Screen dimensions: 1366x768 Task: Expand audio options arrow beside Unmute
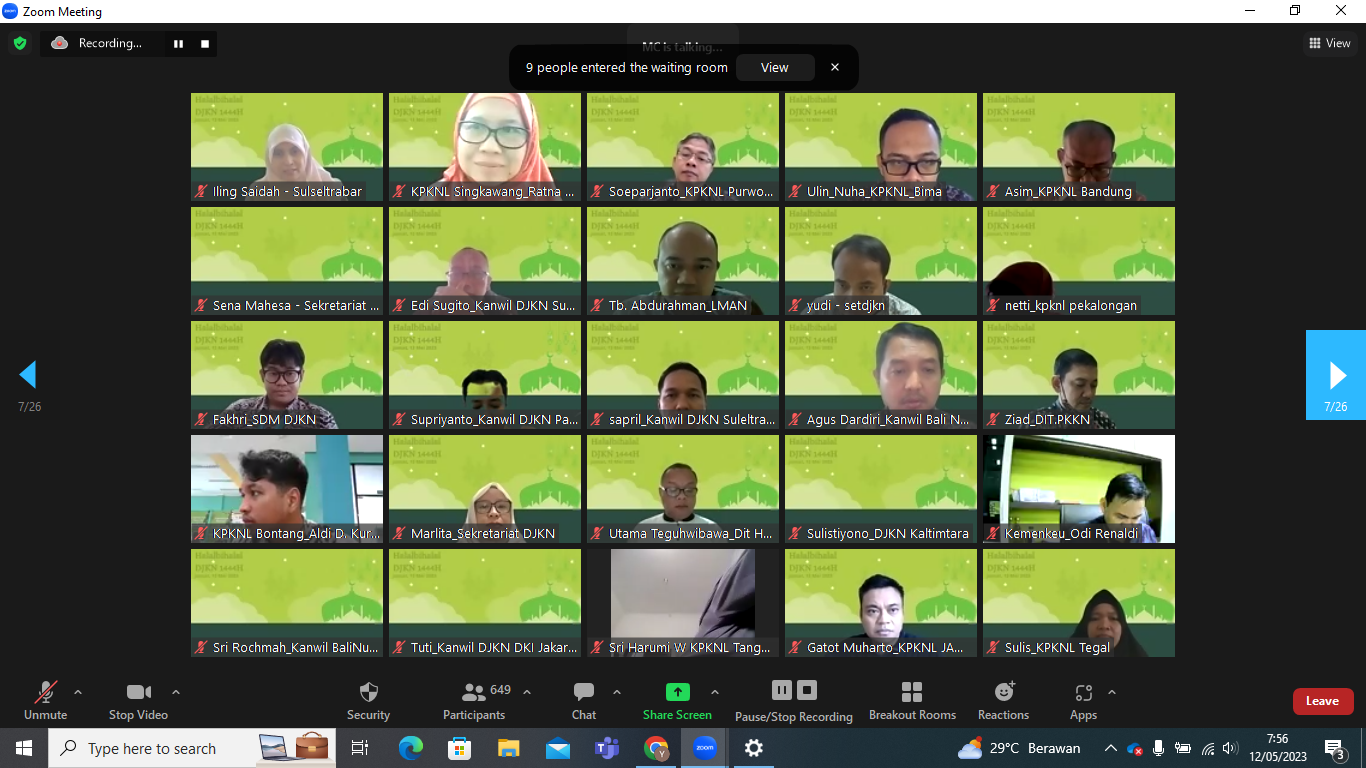78,692
